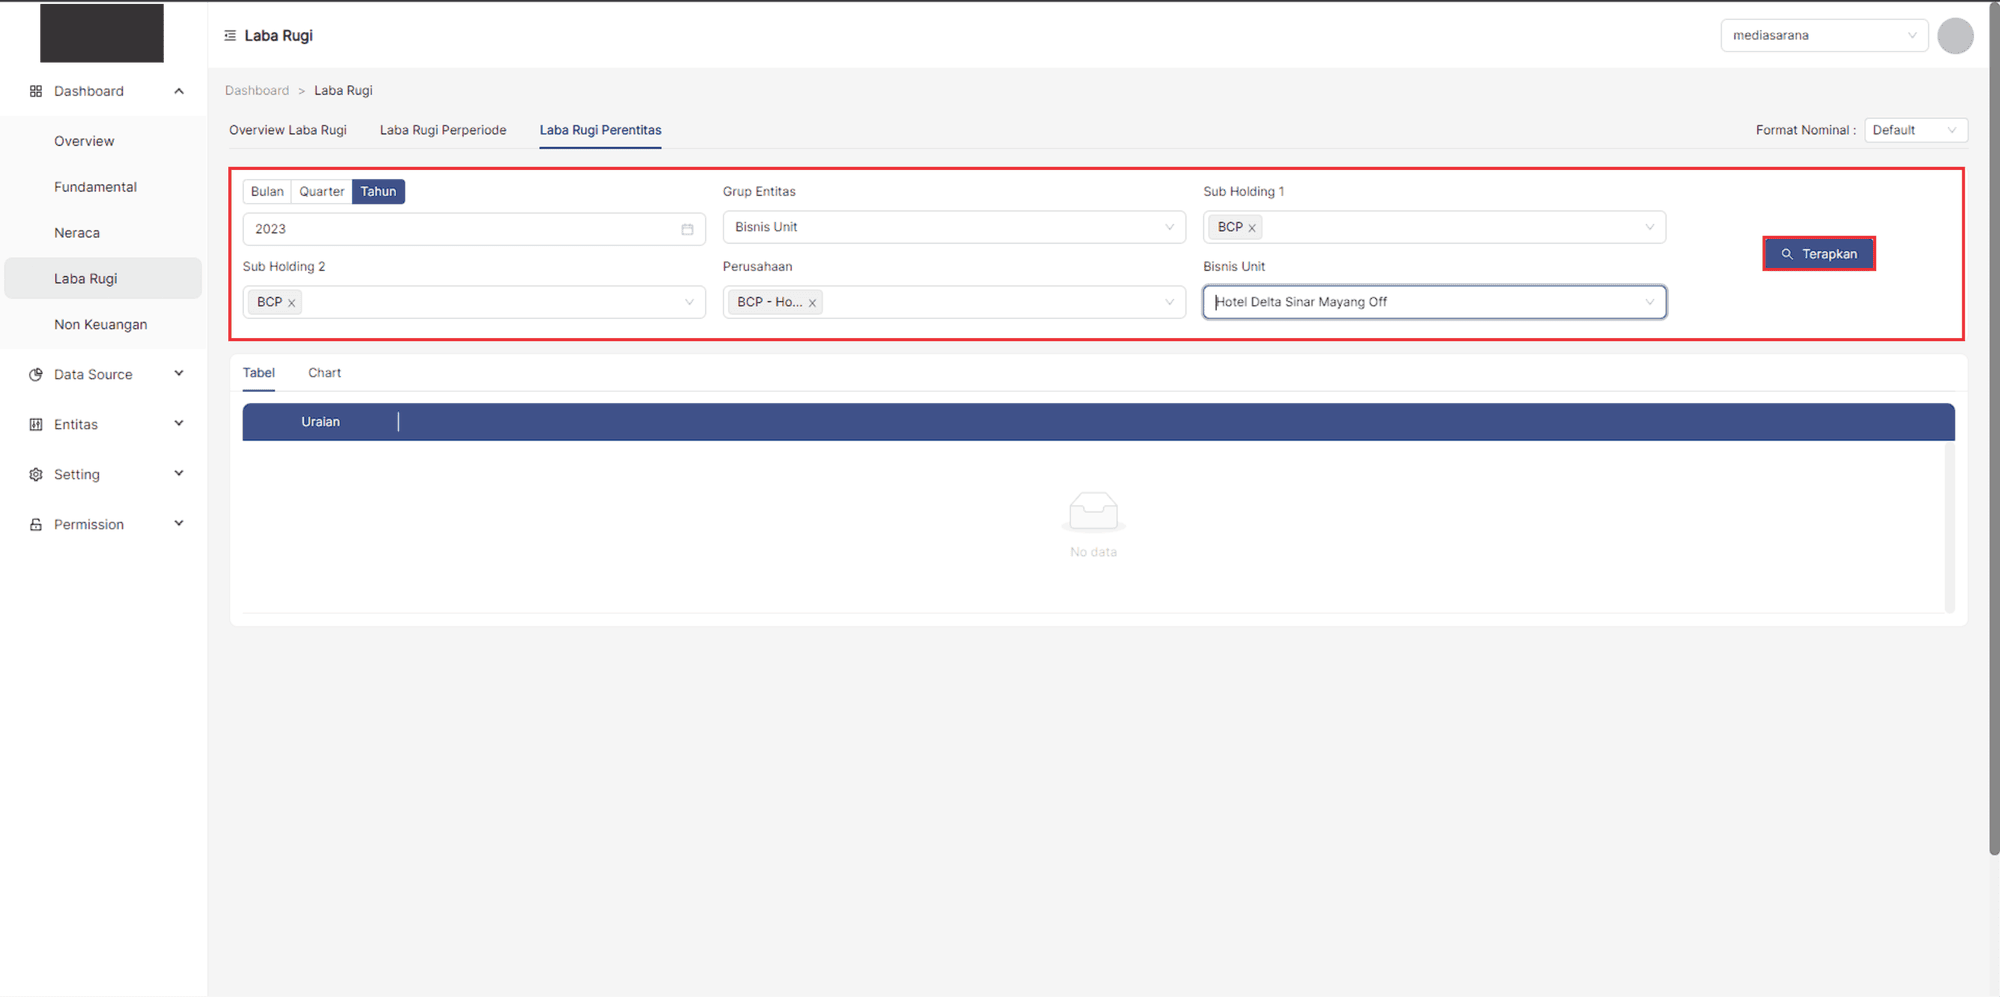Open the Format Nominal Default dropdown

1914,131
